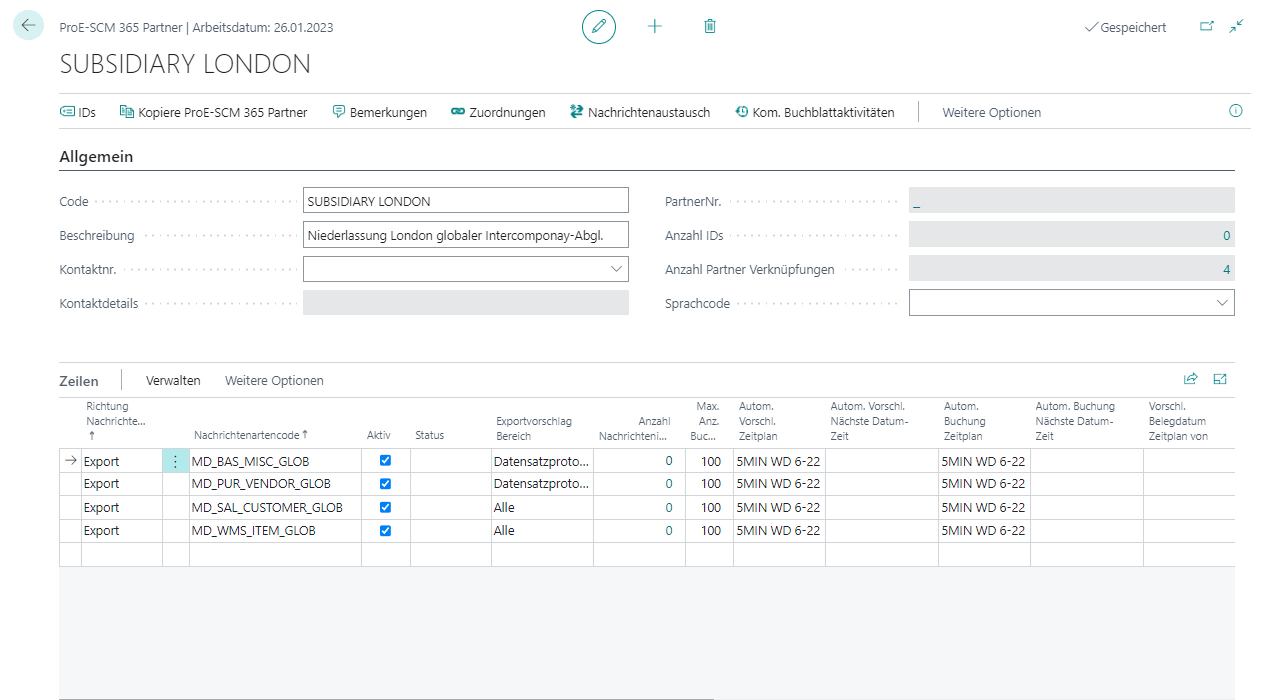Open Weitere Optionen in Zeilen
Image resolution: width=1280 pixels, height=700 pixels.
click(274, 381)
